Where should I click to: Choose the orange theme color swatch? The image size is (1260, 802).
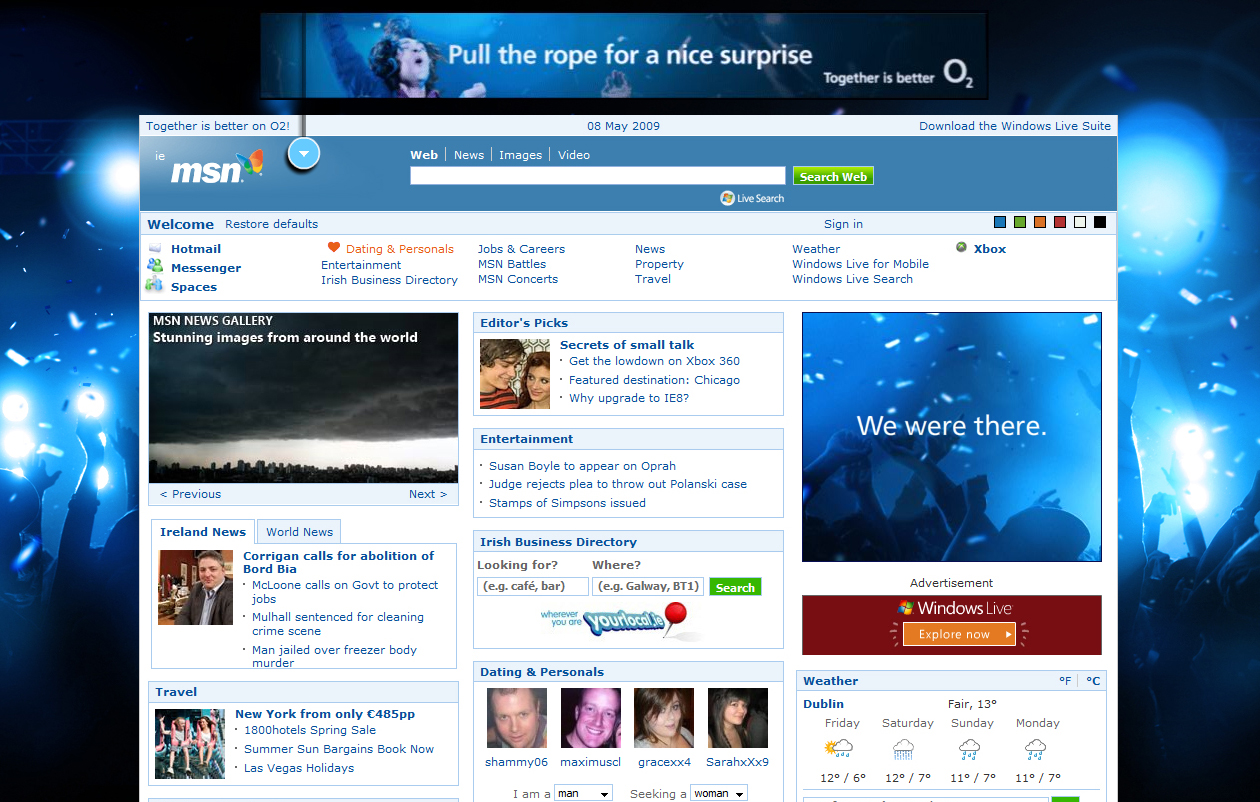tap(1040, 222)
